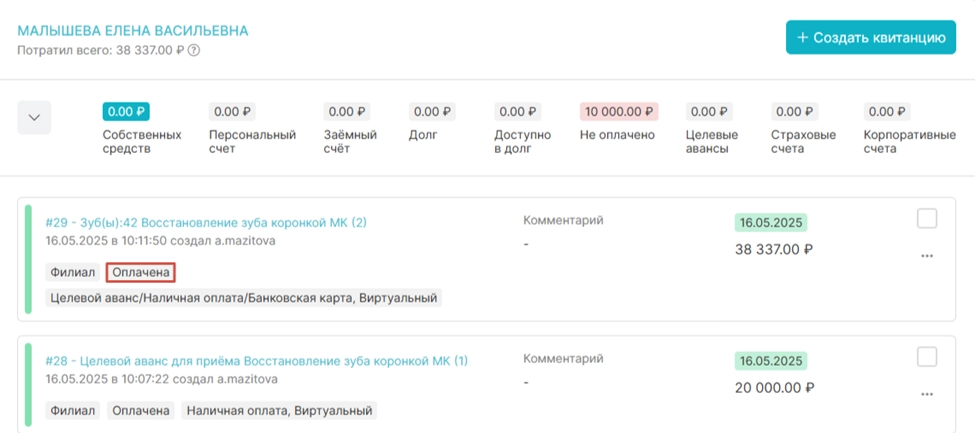Select checkbox for receipt #29
Screen dimensions: 975x433
[x=927, y=219]
